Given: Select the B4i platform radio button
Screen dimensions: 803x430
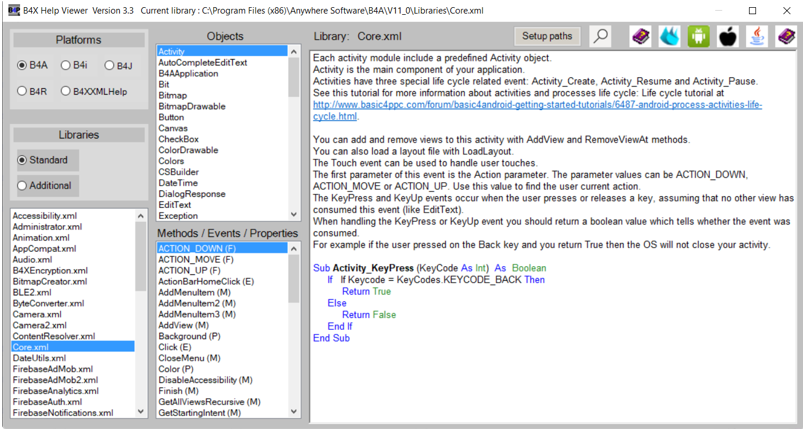Looking at the screenshot, I should tap(74, 66).
